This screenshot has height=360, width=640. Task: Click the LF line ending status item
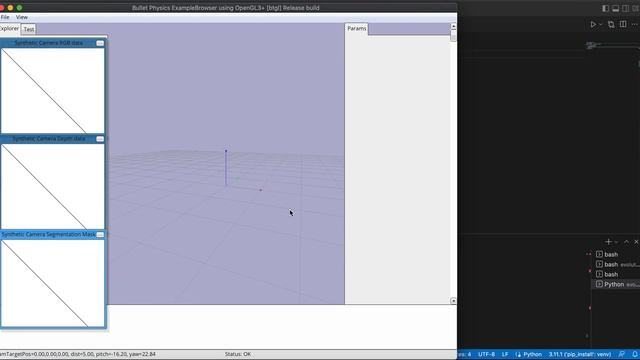[x=505, y=354]
